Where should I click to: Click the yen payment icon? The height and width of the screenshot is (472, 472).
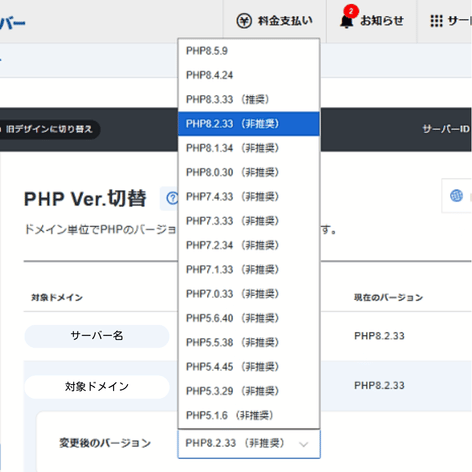pos(244,21)
